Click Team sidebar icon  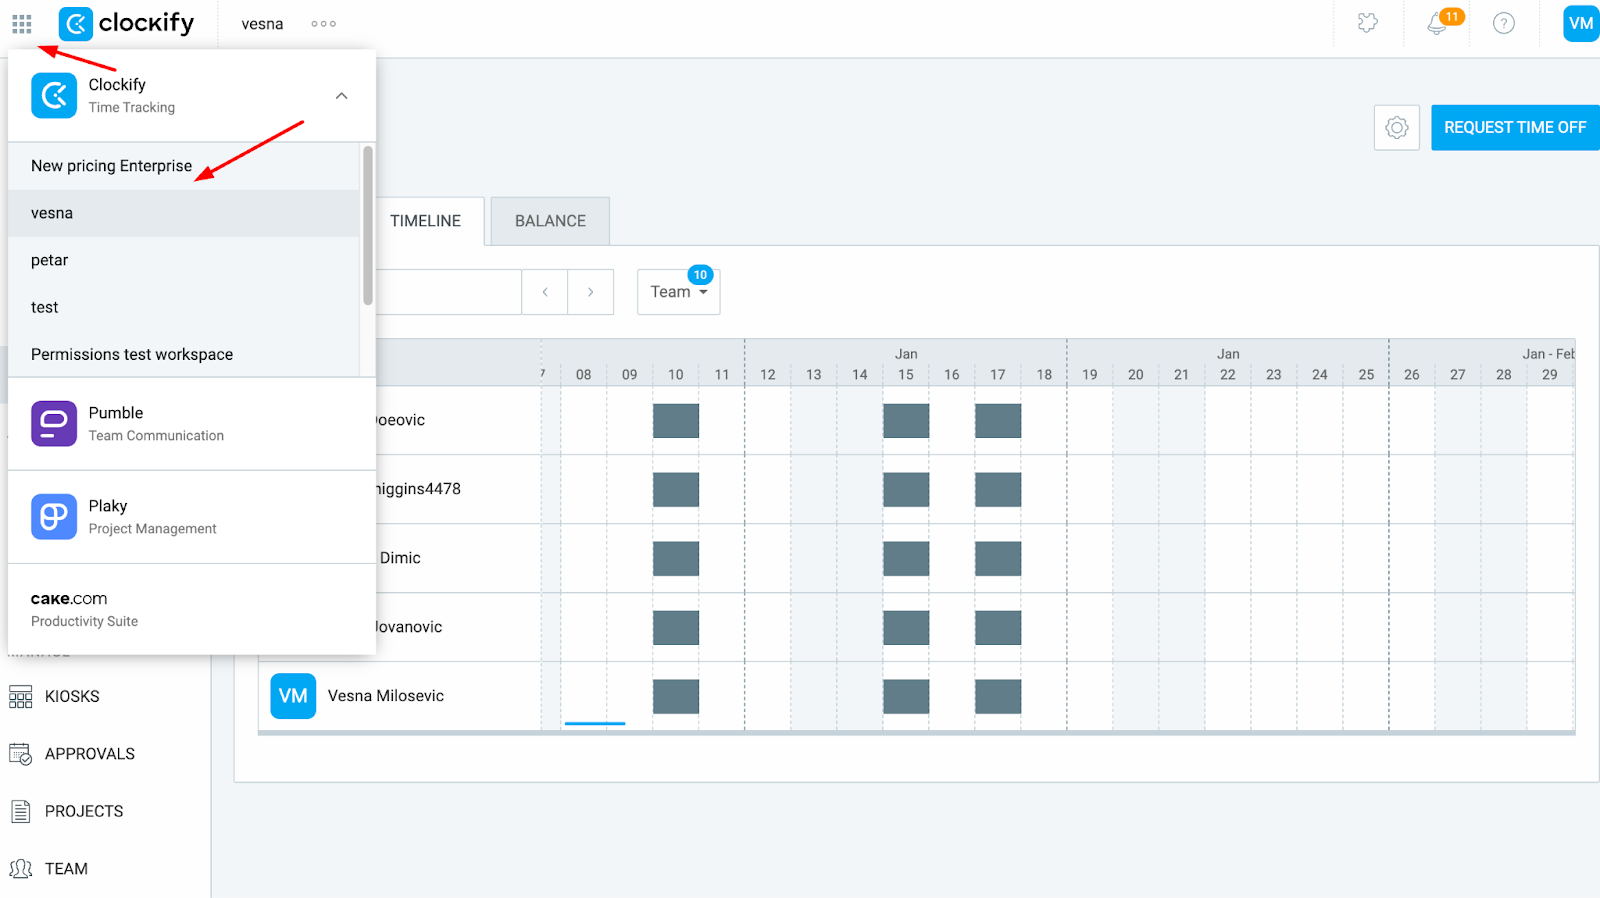[21, 869]
